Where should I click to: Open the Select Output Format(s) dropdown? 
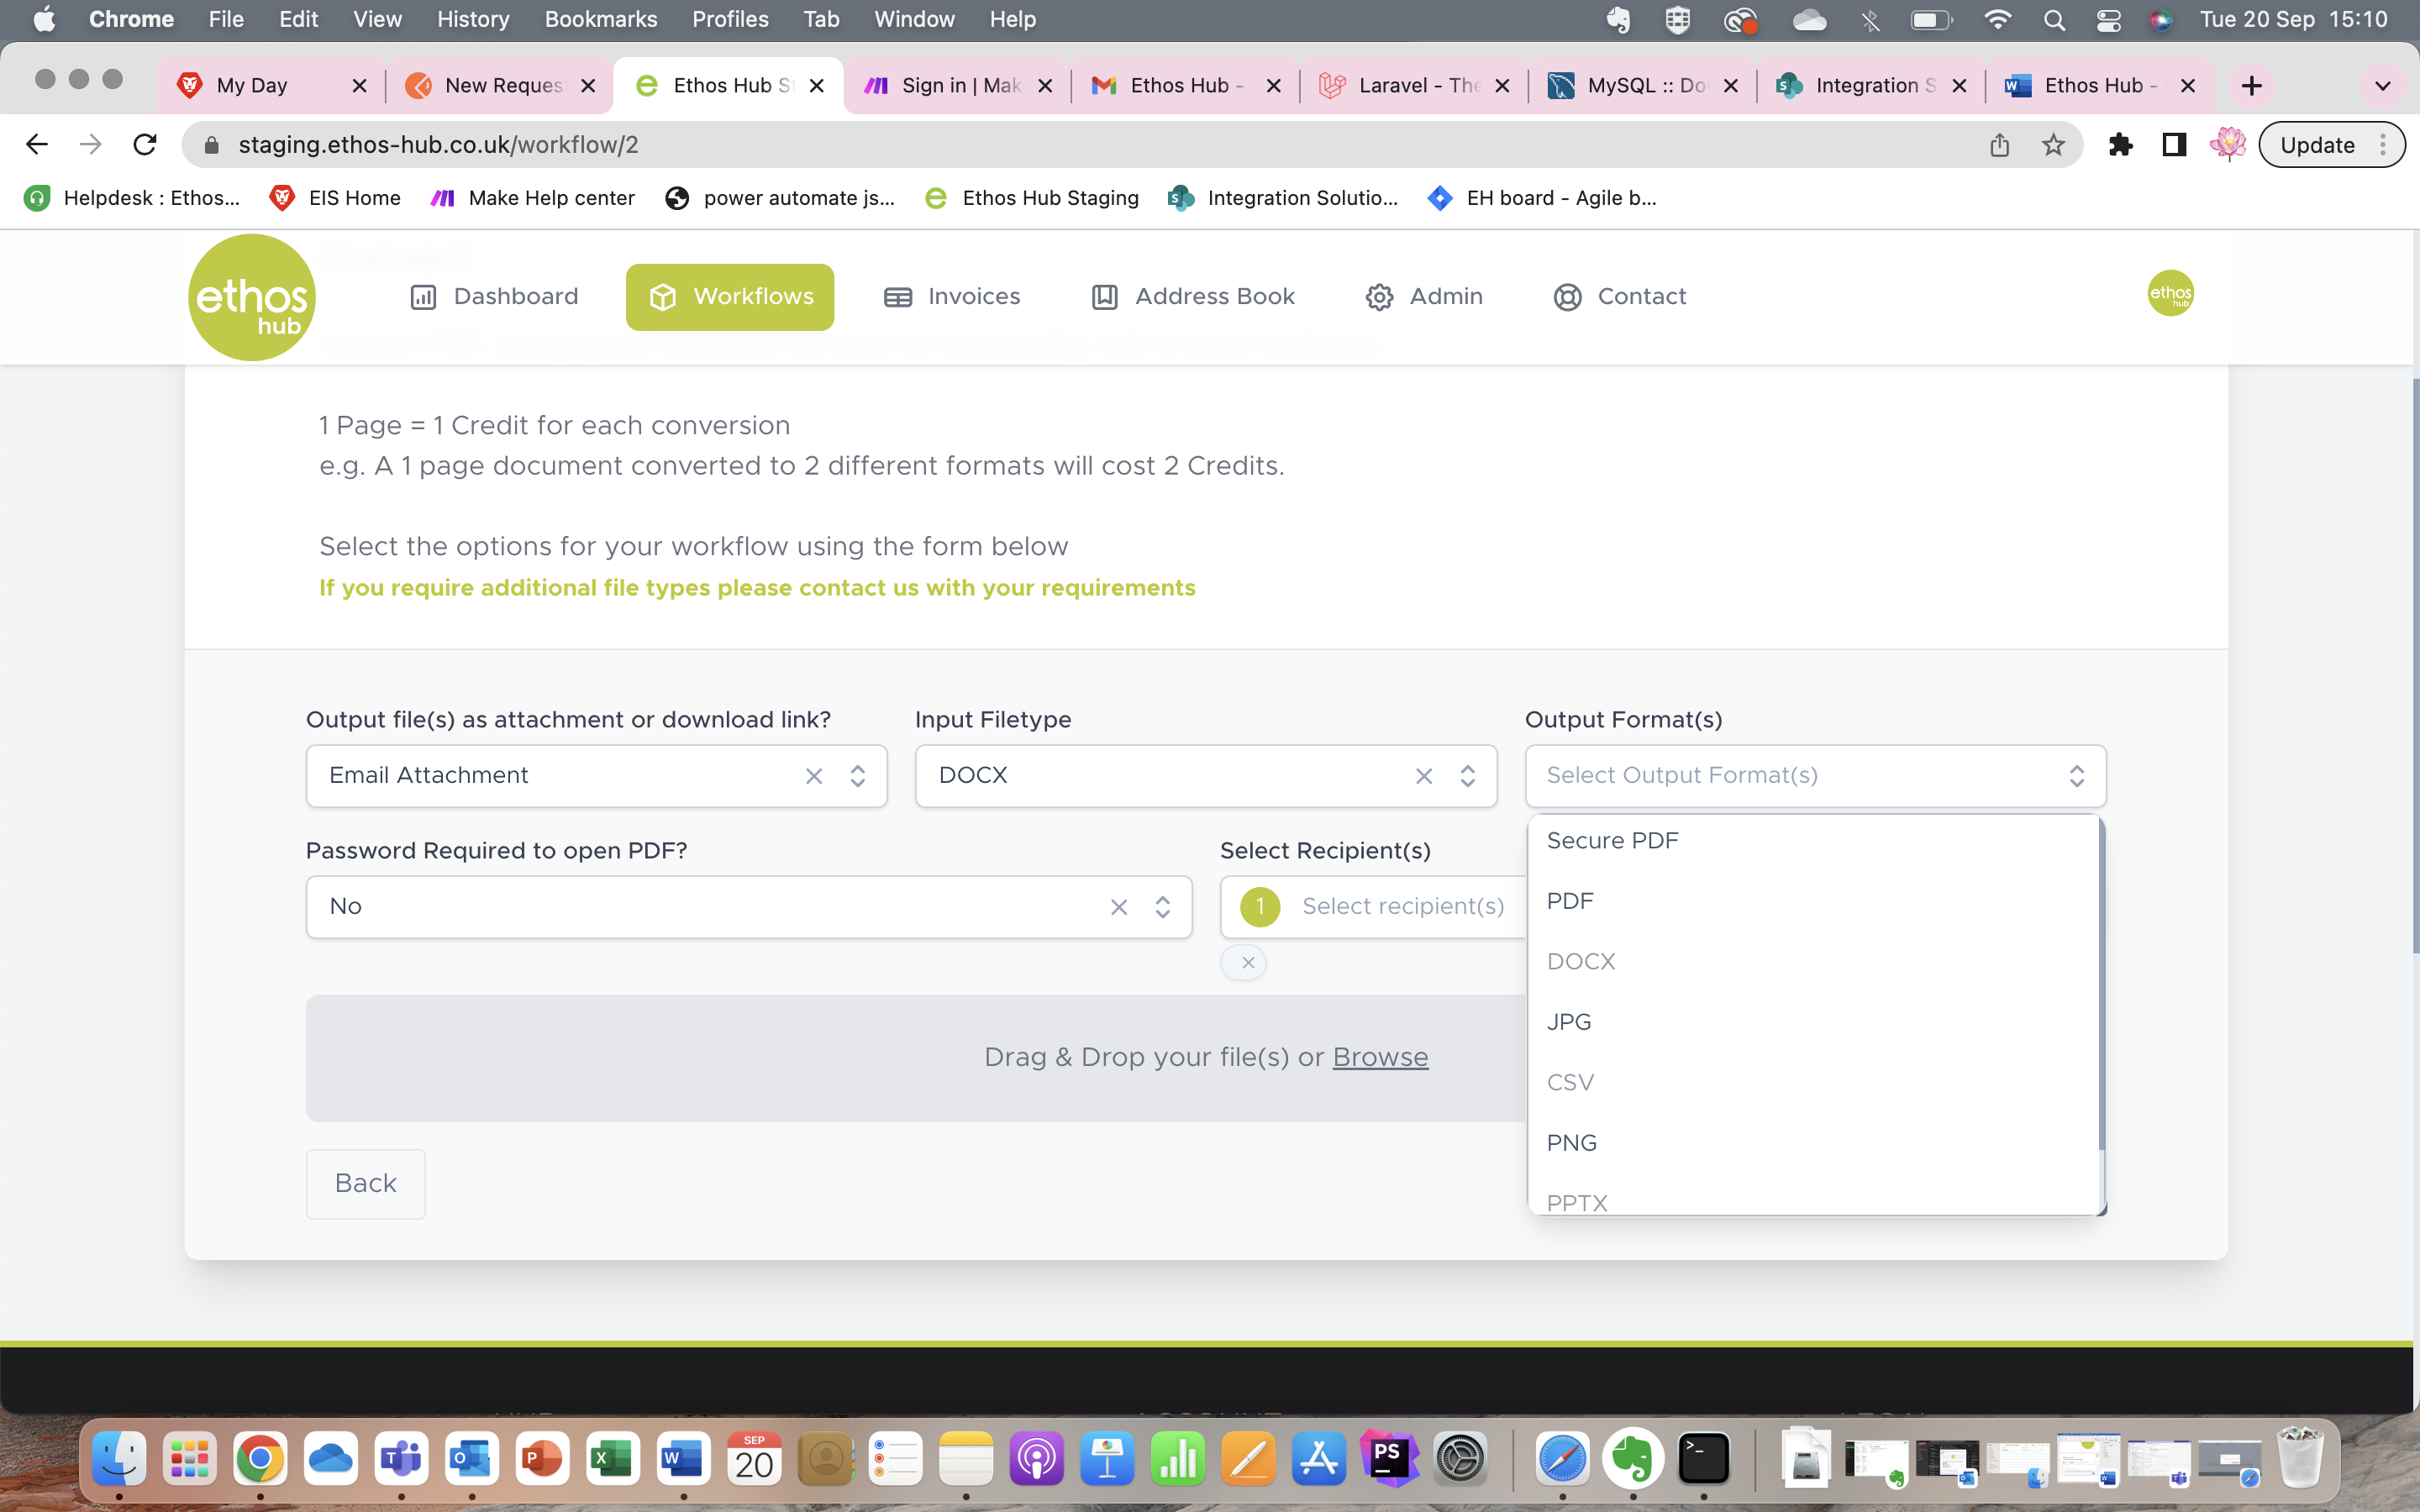tap(1814, 775)
